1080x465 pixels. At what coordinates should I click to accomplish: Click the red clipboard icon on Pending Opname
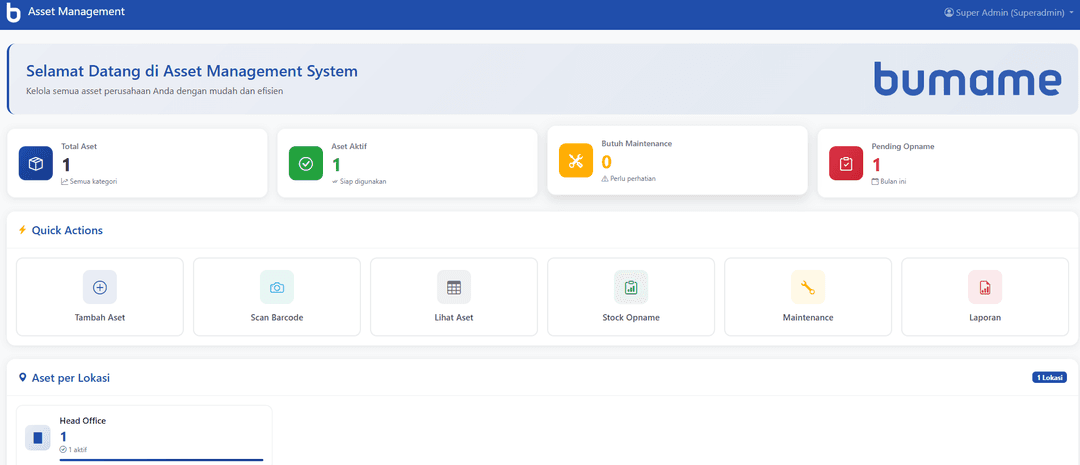pyautogui.click(x=846, y=163)
